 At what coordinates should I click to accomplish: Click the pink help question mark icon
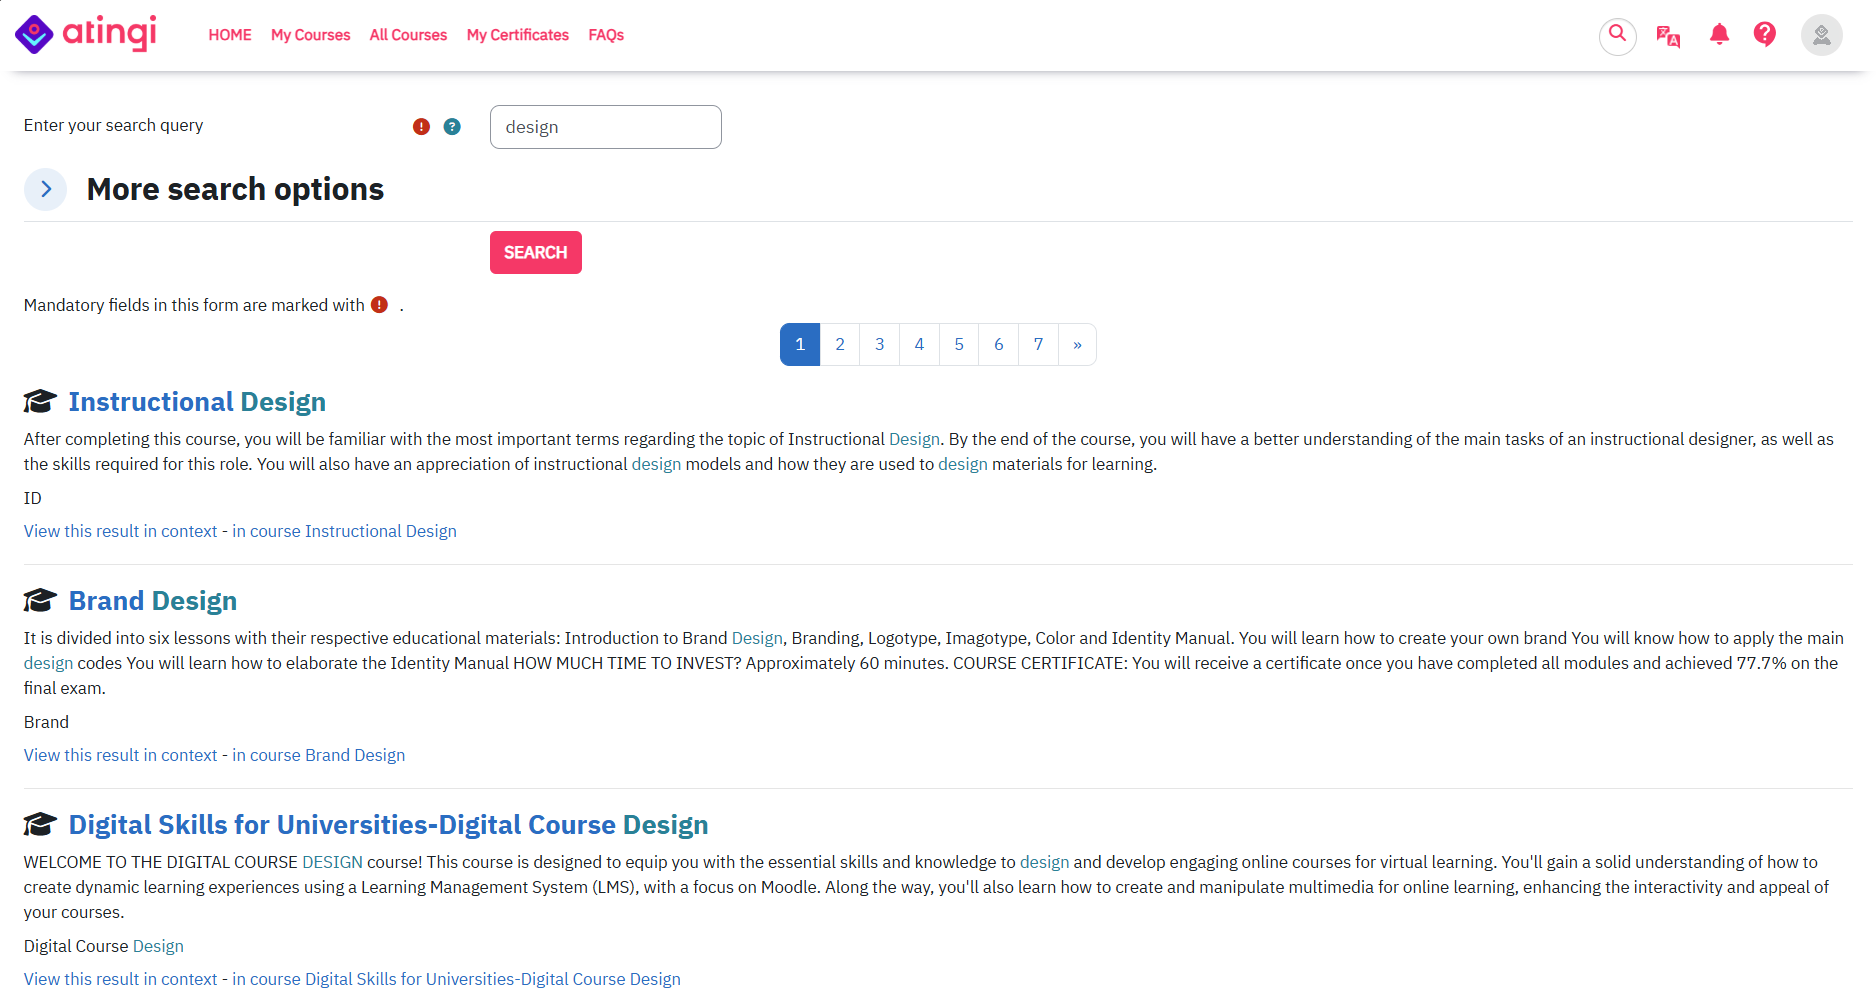(1765, 35)
